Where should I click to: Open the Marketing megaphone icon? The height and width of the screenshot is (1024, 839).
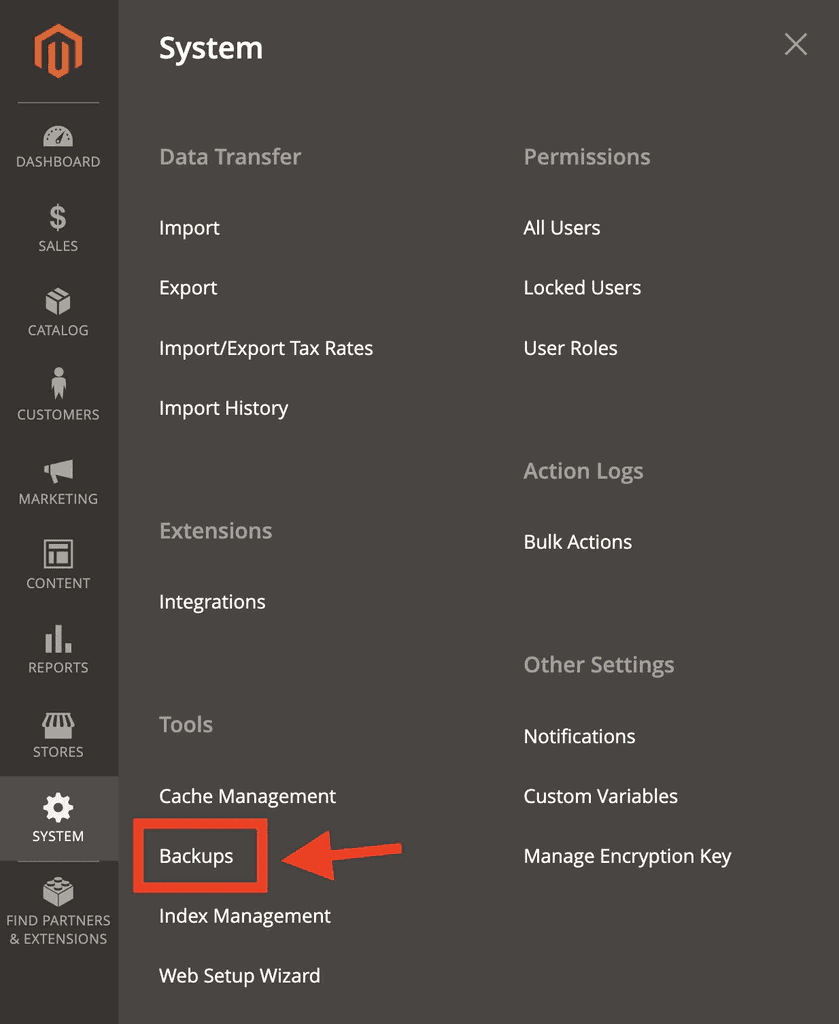pos(58,480)
